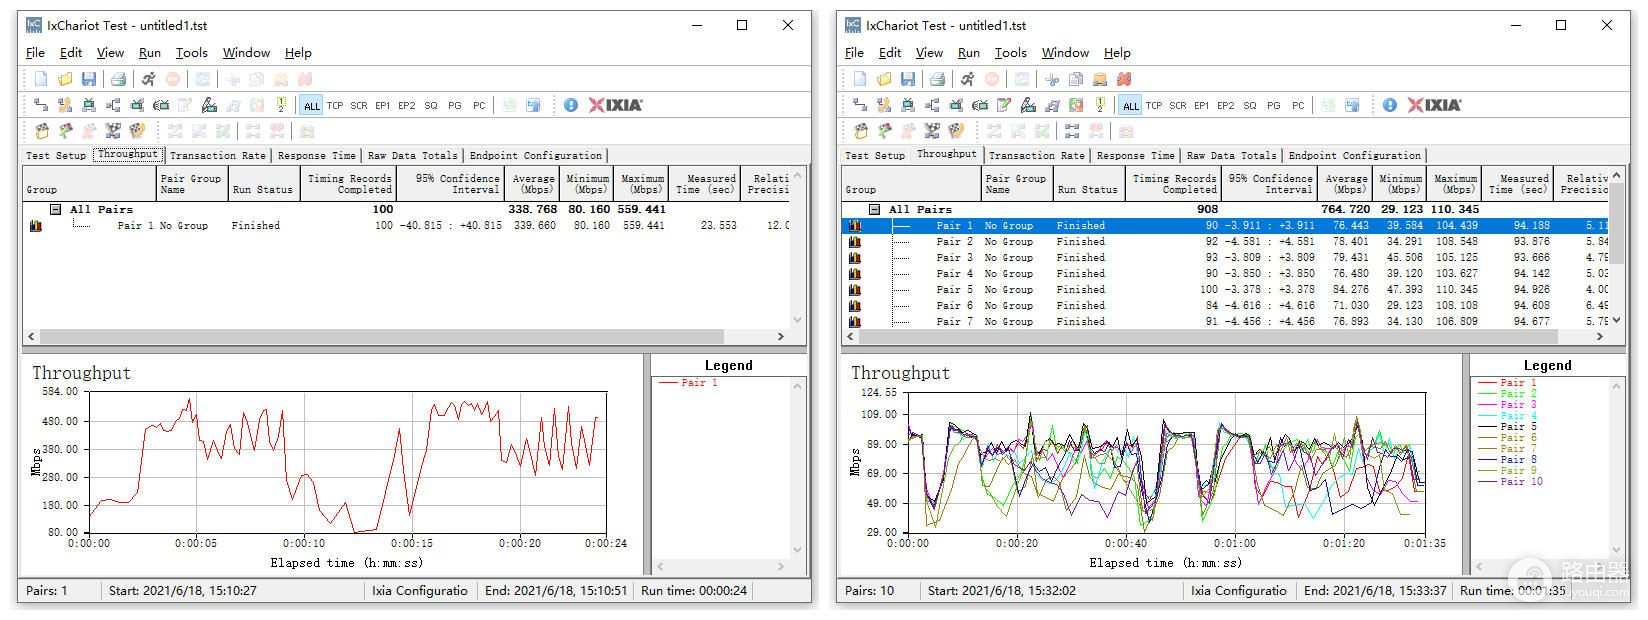Collapse the All Pairs group in right window
Viewport: 1648px width, 620px height.
(x=875, y=210)
